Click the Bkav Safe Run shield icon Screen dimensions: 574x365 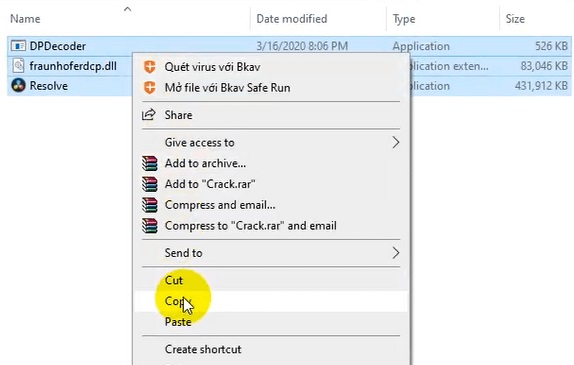pyautogui.click(x=149, y=88)
